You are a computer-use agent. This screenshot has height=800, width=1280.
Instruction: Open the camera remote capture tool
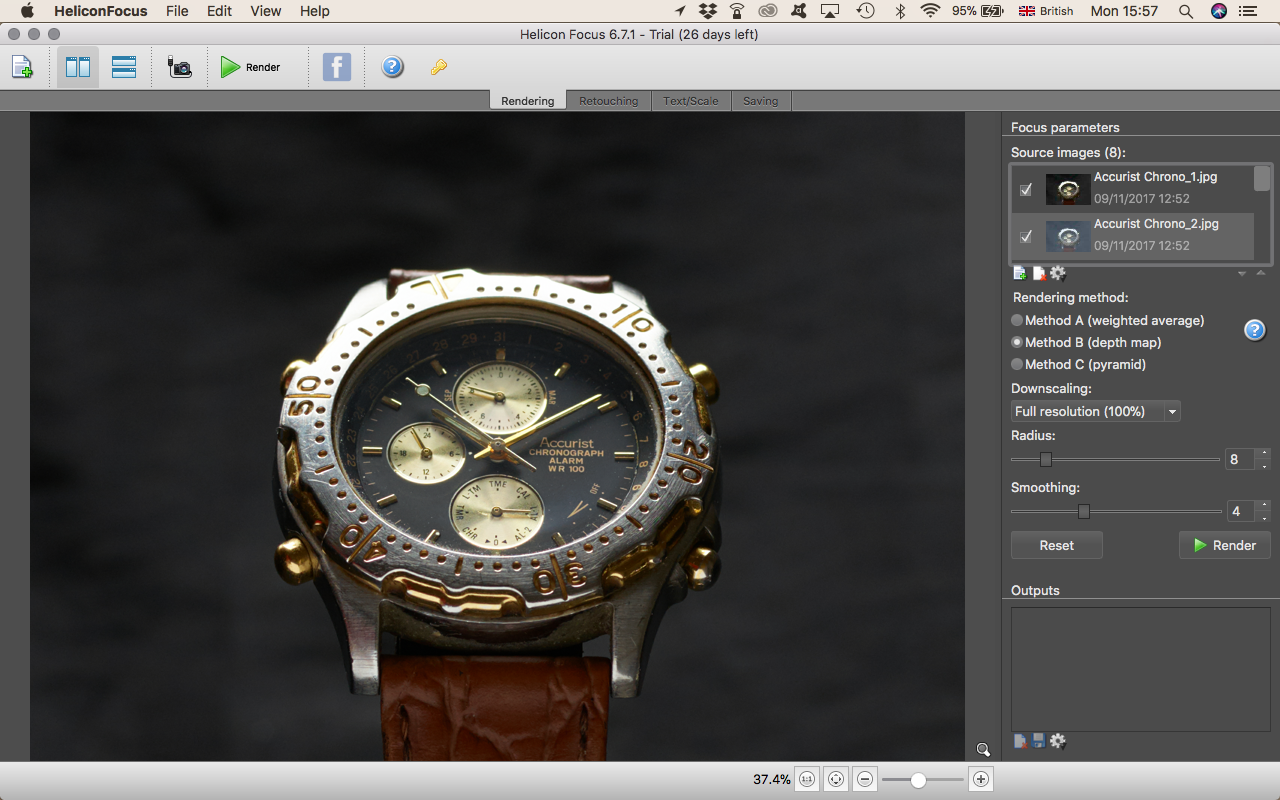point(180,67)
